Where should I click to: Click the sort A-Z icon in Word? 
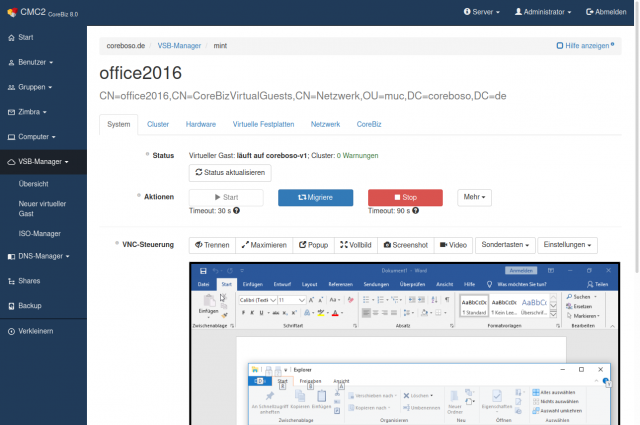(x=434, y=300)
